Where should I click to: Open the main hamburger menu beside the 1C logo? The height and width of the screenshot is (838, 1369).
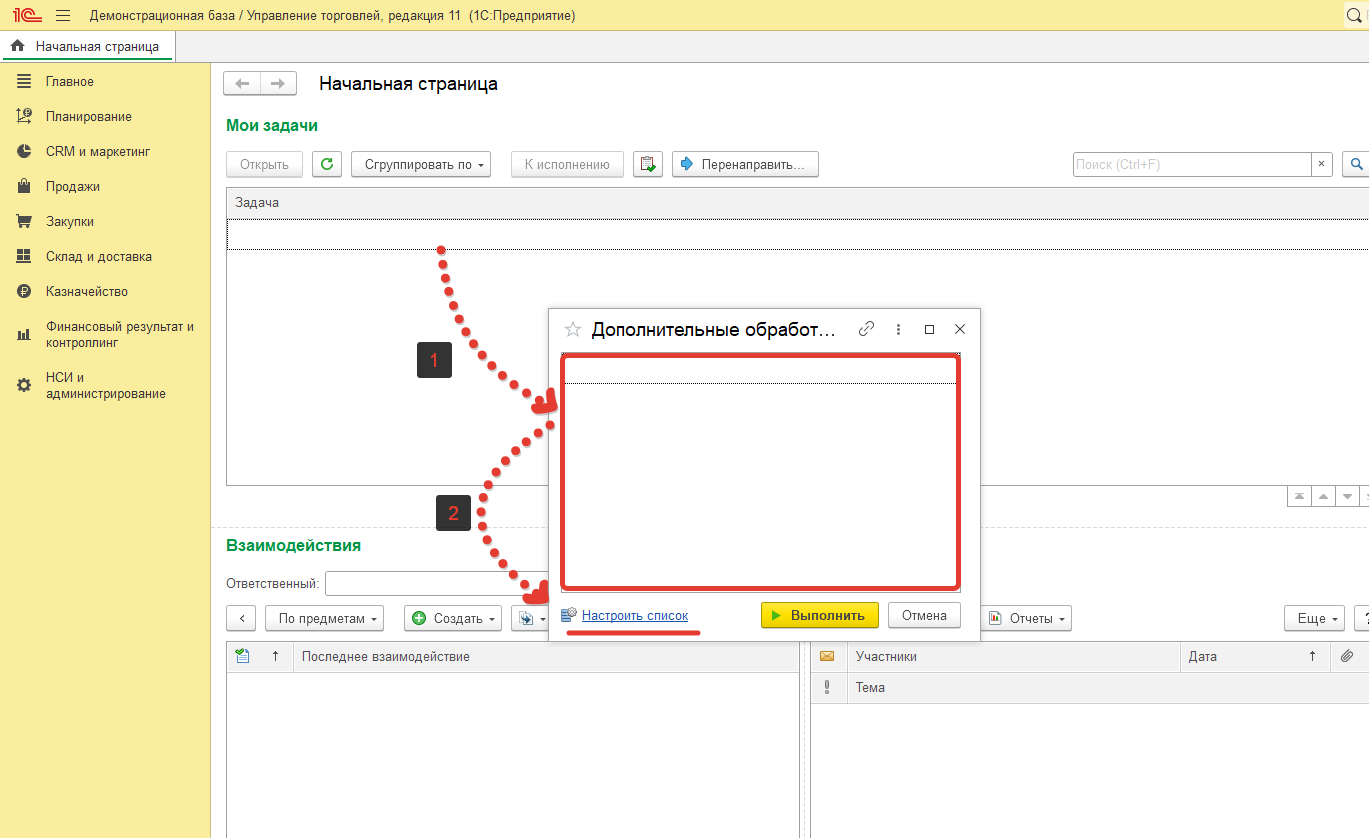coord(63,16)
